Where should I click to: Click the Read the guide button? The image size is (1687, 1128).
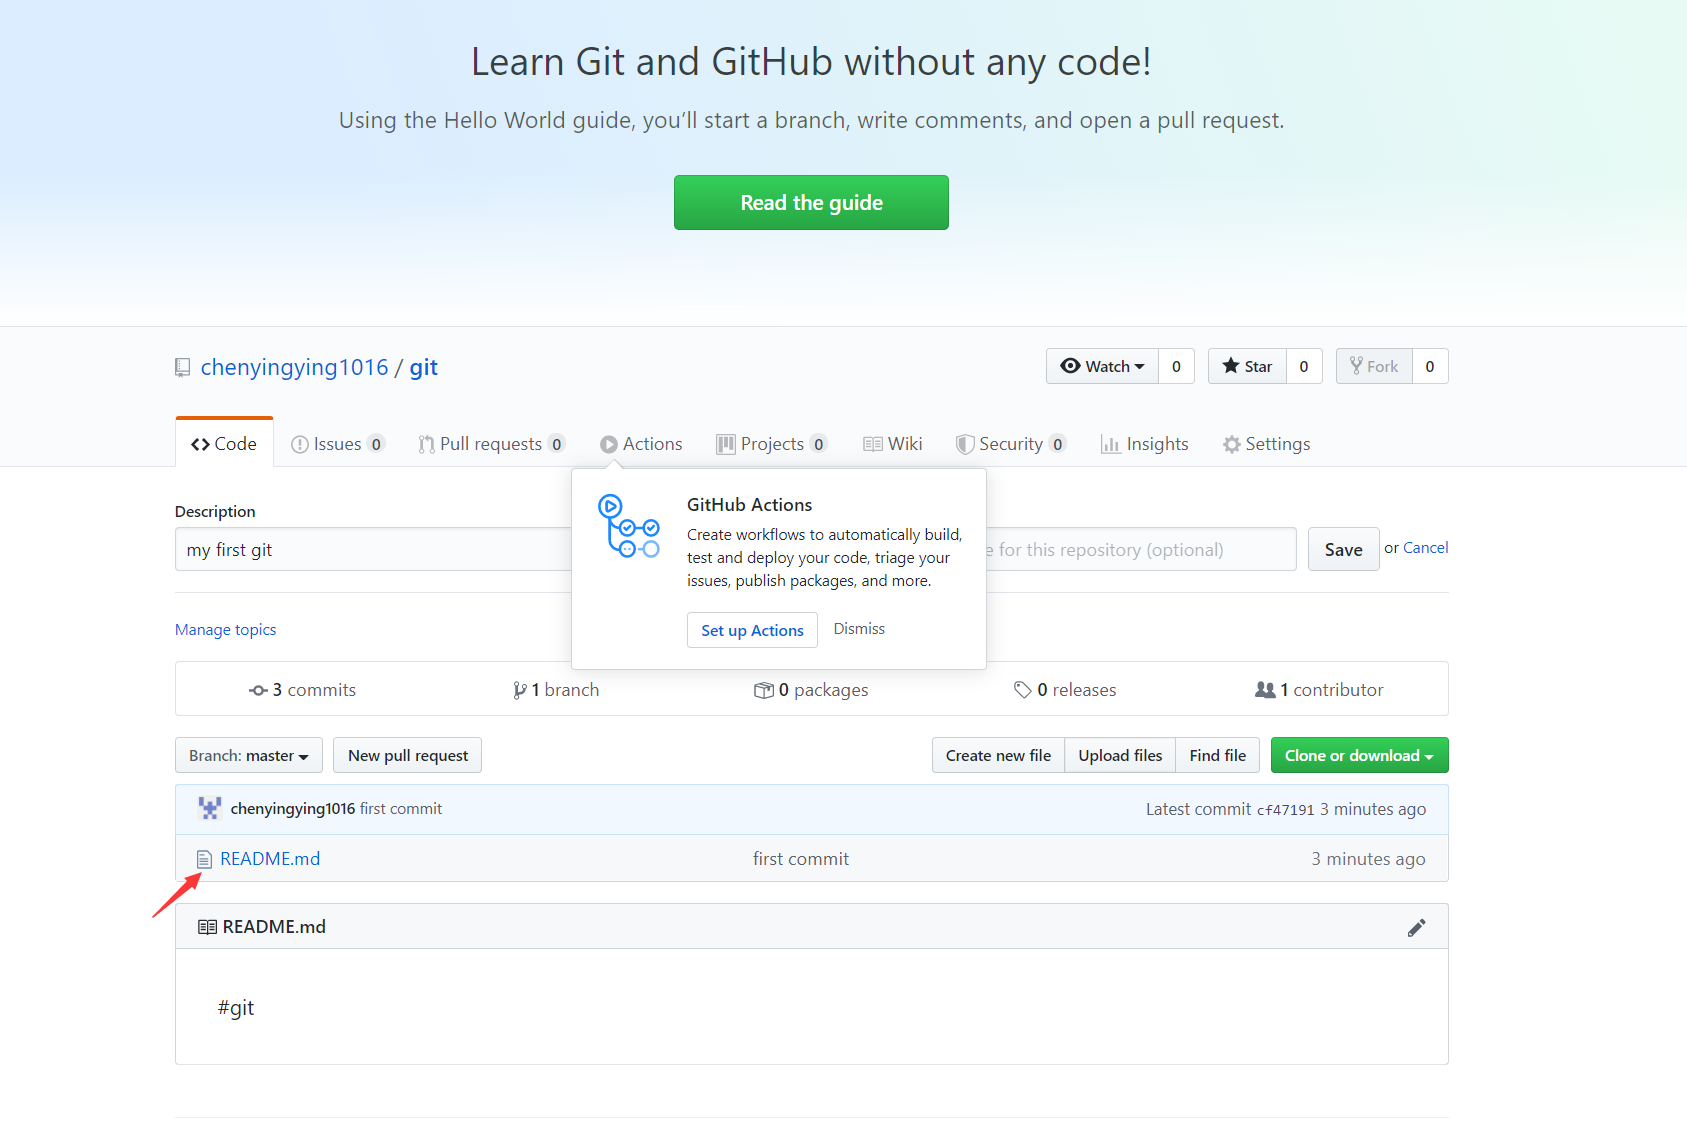coord(811,203)
